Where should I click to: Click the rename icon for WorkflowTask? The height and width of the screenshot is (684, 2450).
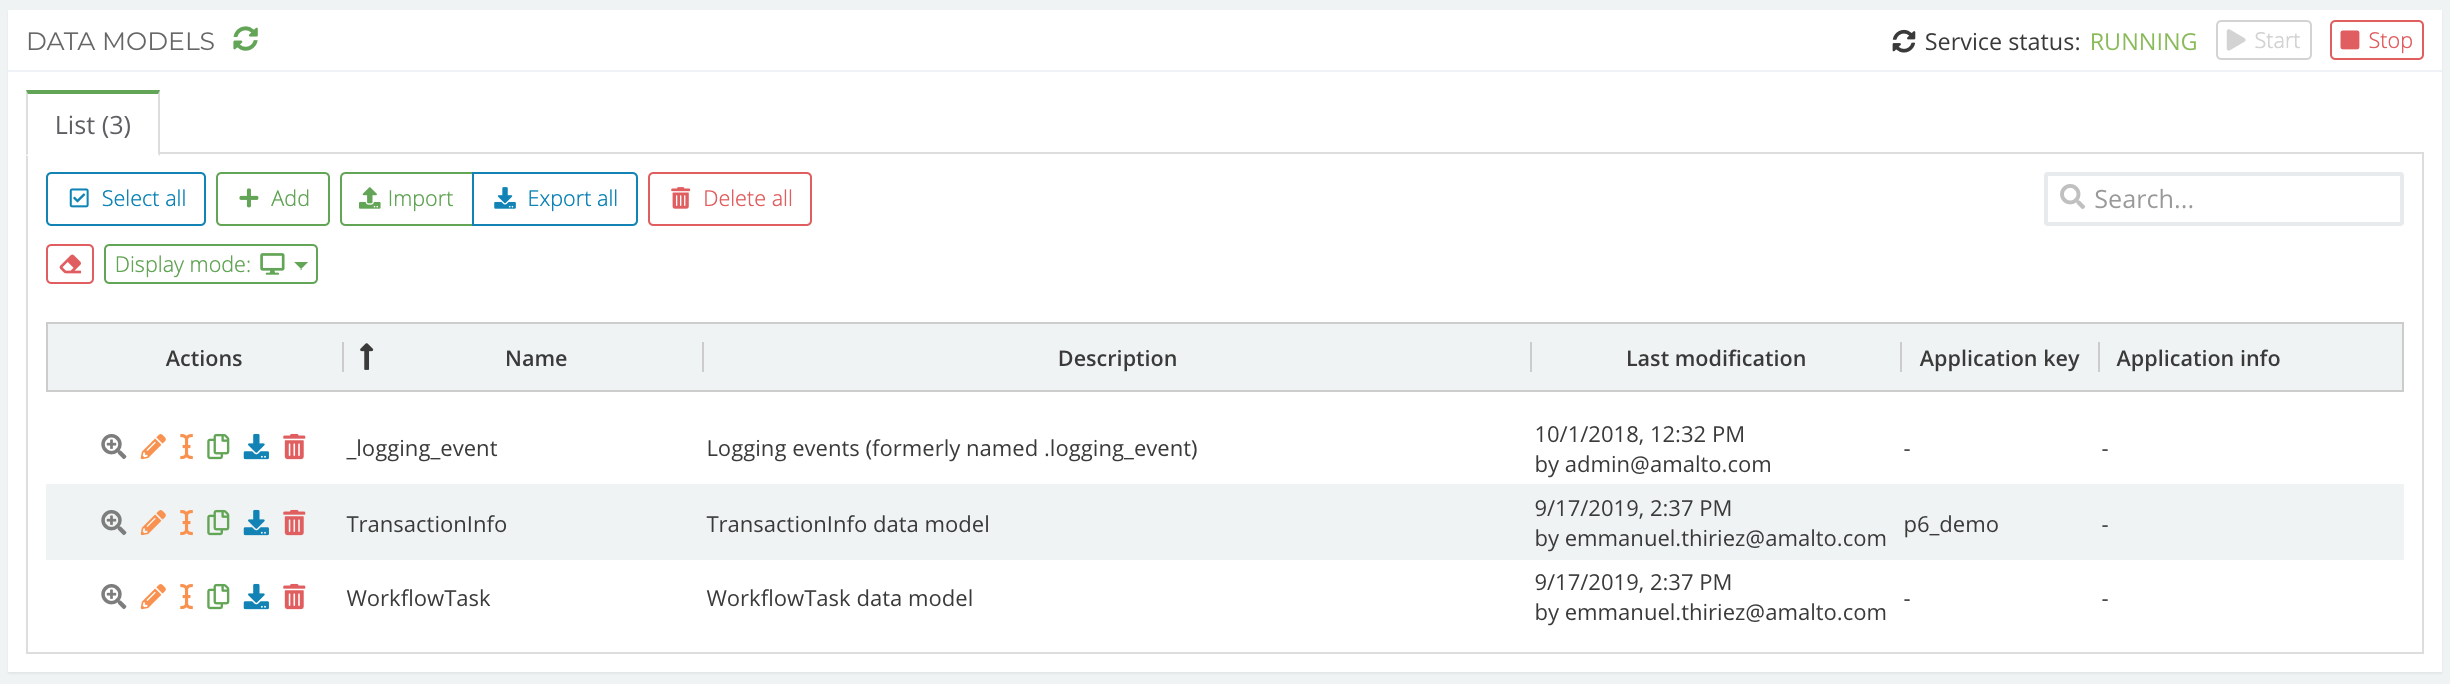coord(185,597)
